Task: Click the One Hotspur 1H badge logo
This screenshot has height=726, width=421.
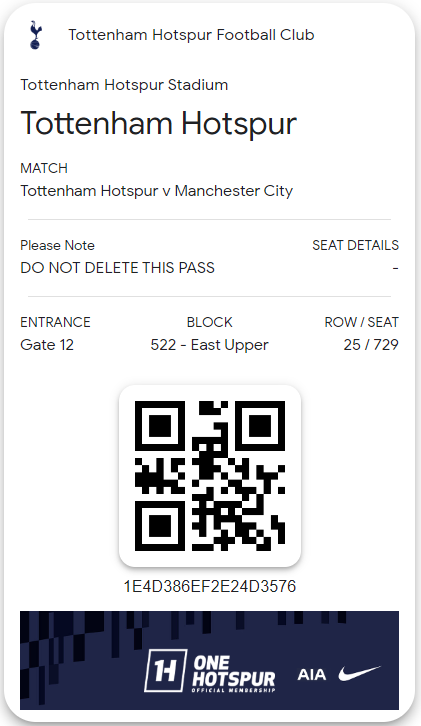Action: pos(165,670)
